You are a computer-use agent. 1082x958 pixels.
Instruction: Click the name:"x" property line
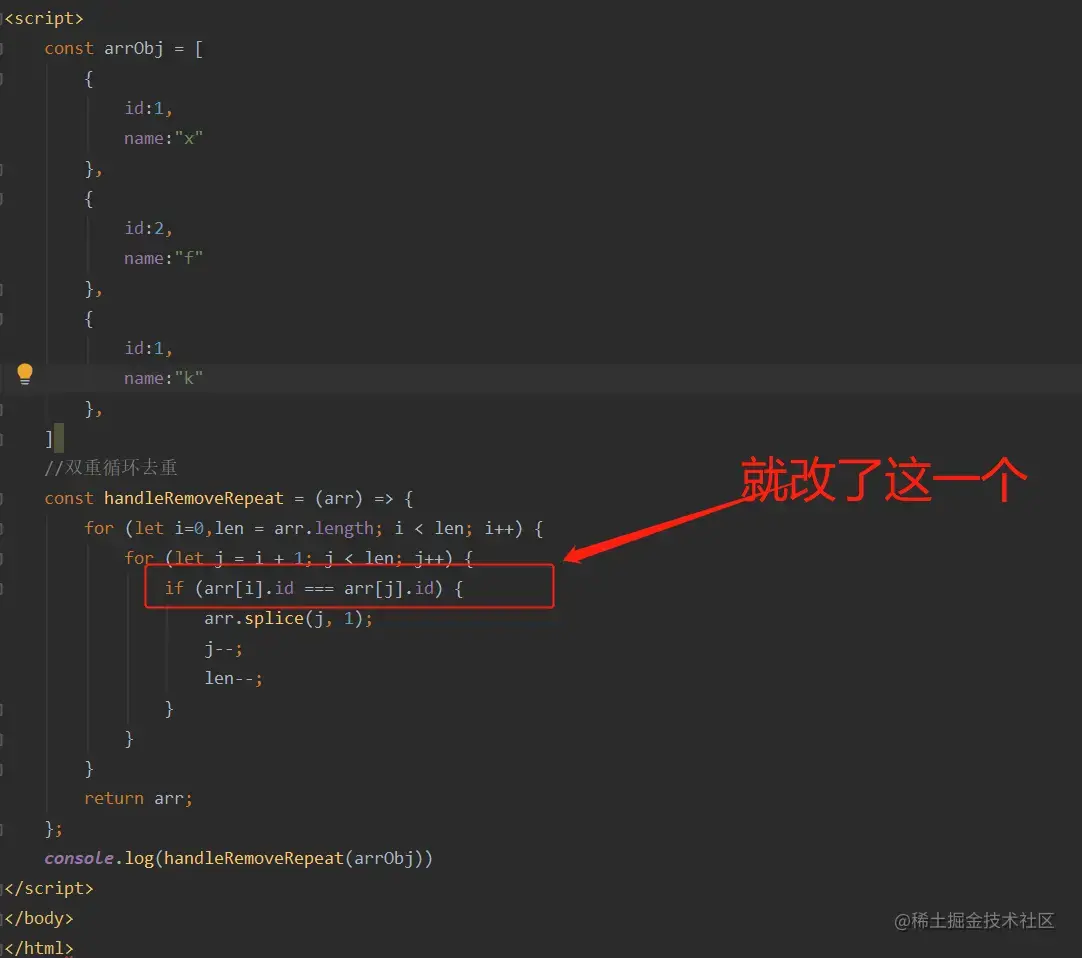point(164,139)
